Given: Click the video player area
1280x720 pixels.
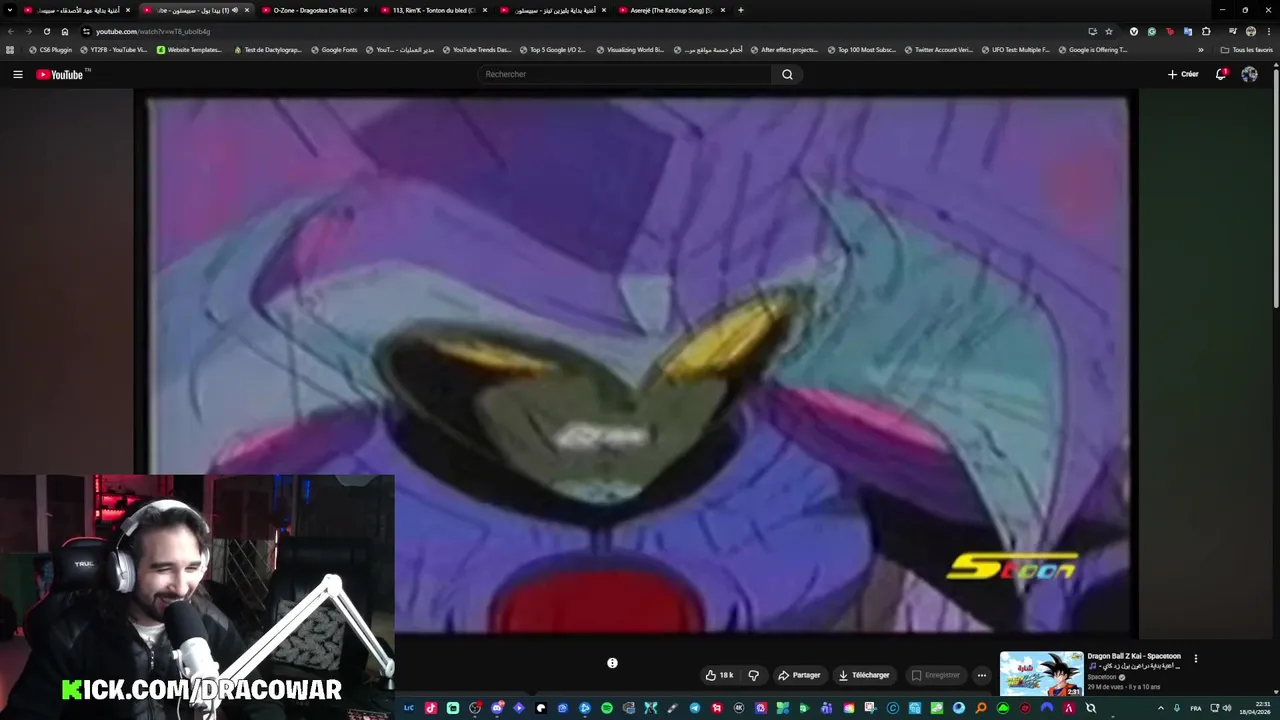Looking at the screenshot, I should tap(636, 362).
